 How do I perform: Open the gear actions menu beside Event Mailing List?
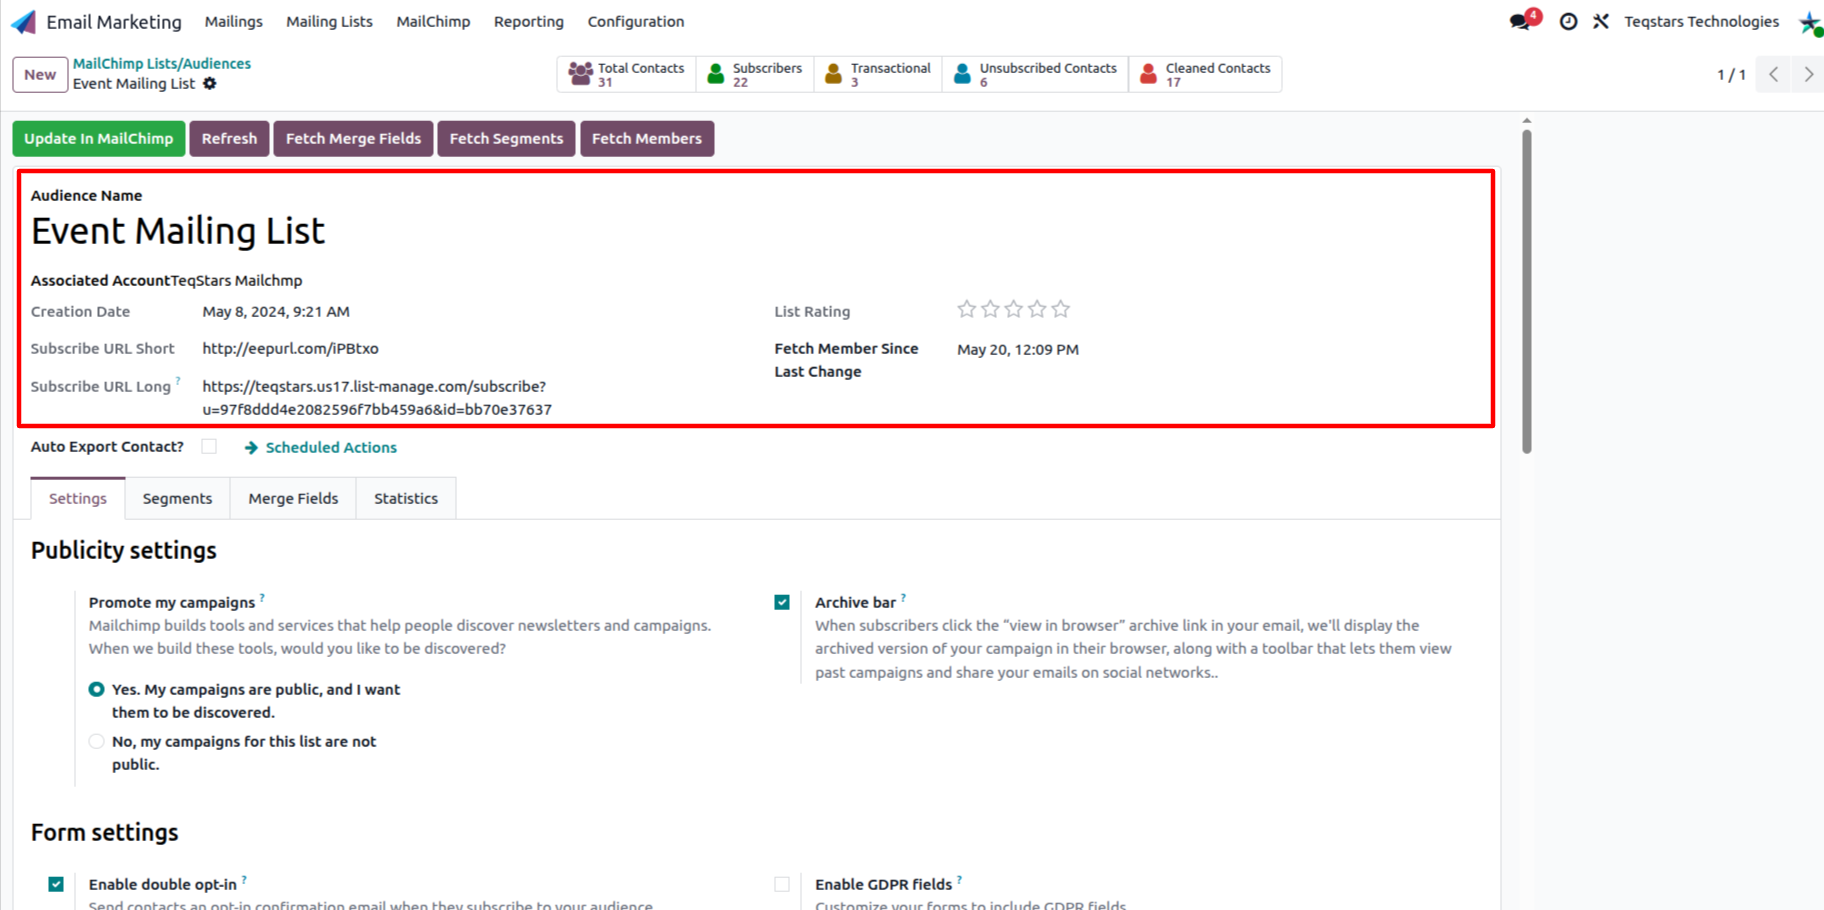(x=210, y=84)
